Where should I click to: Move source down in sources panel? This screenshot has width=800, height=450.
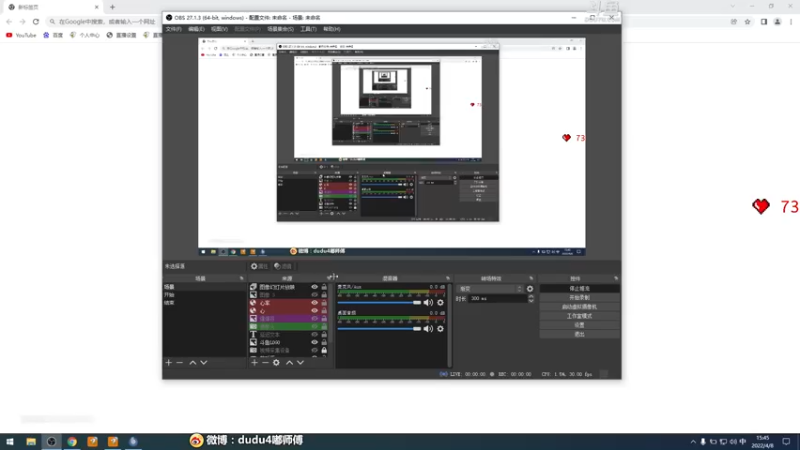(300, 362)
